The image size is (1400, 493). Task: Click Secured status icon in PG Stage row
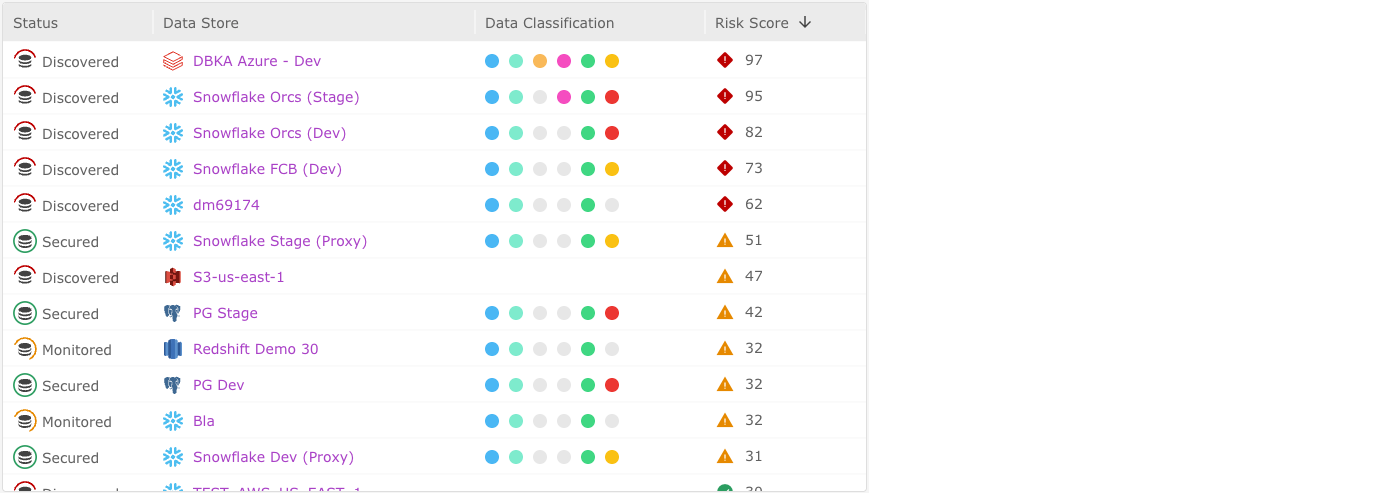click(x=25, y=313)
